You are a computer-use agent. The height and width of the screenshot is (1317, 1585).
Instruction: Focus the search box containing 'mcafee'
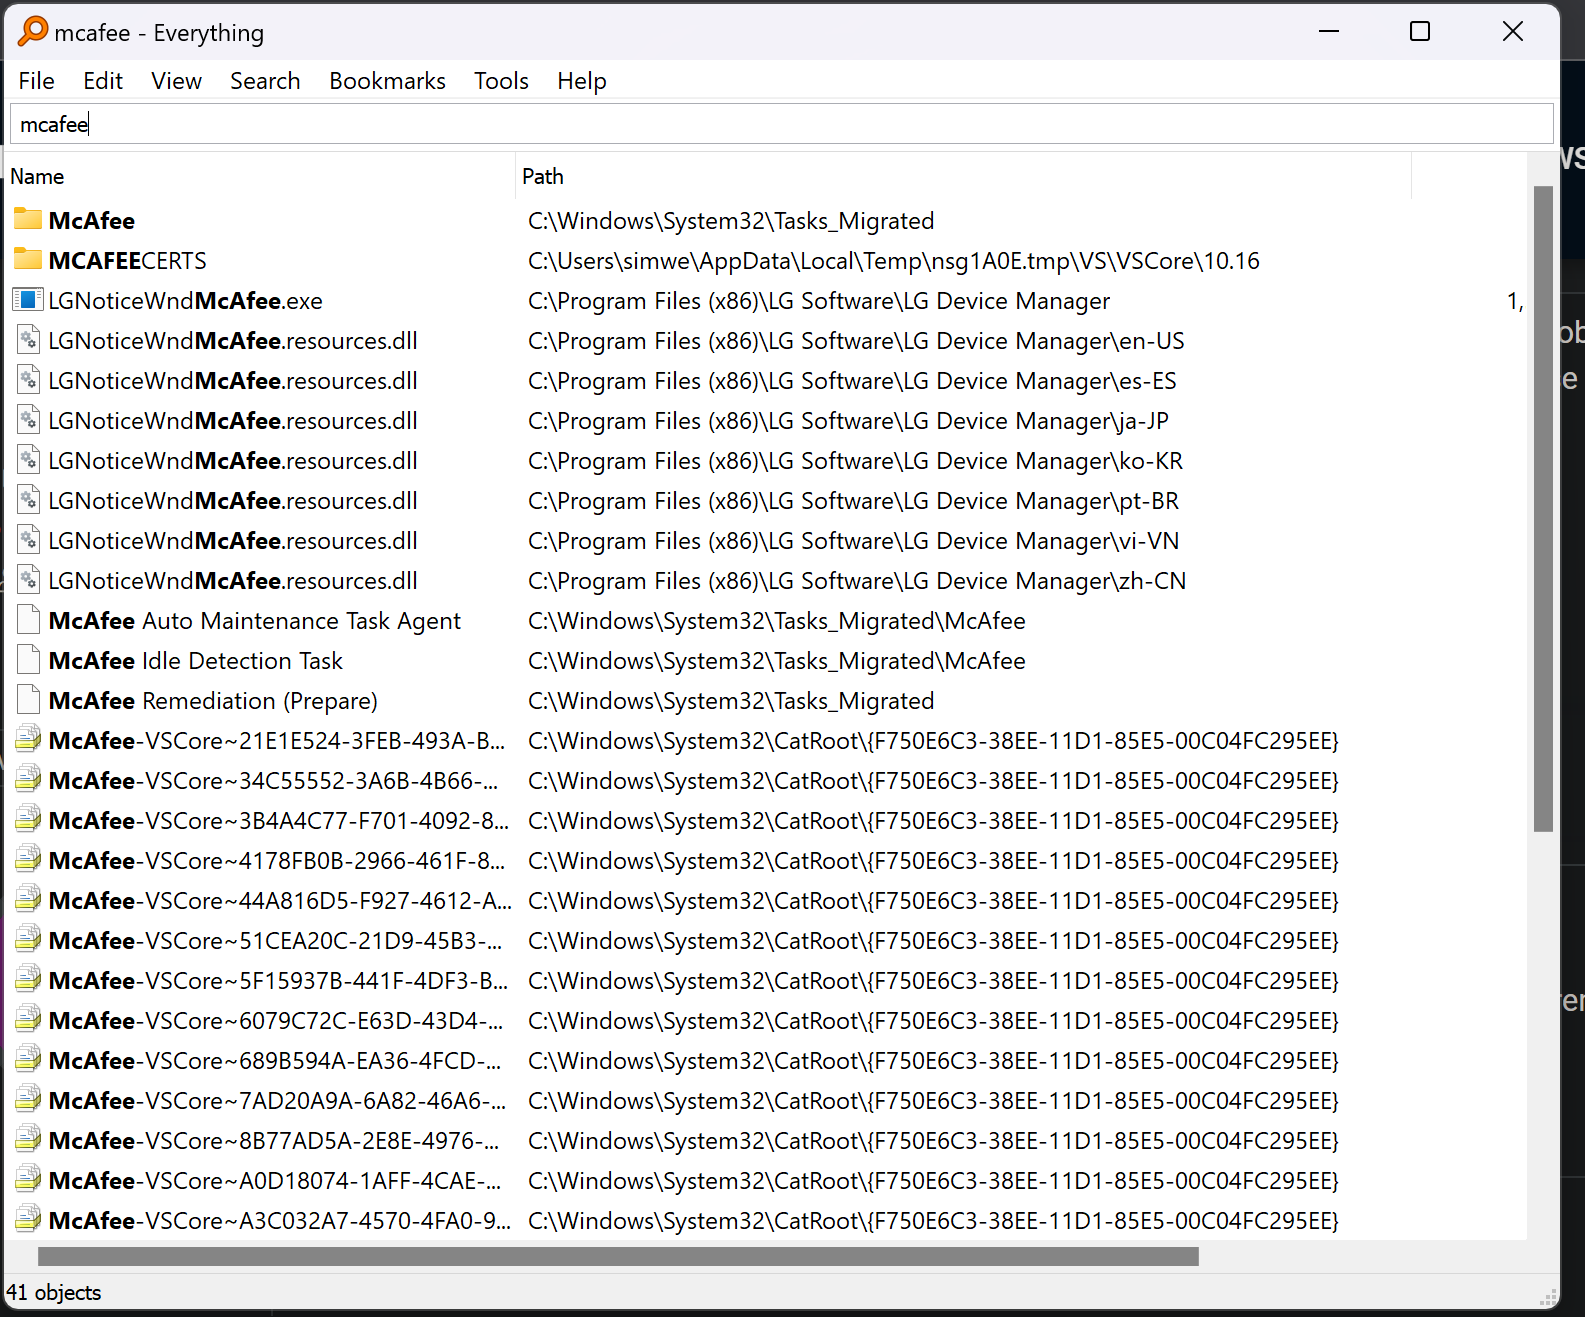[781, 124]
